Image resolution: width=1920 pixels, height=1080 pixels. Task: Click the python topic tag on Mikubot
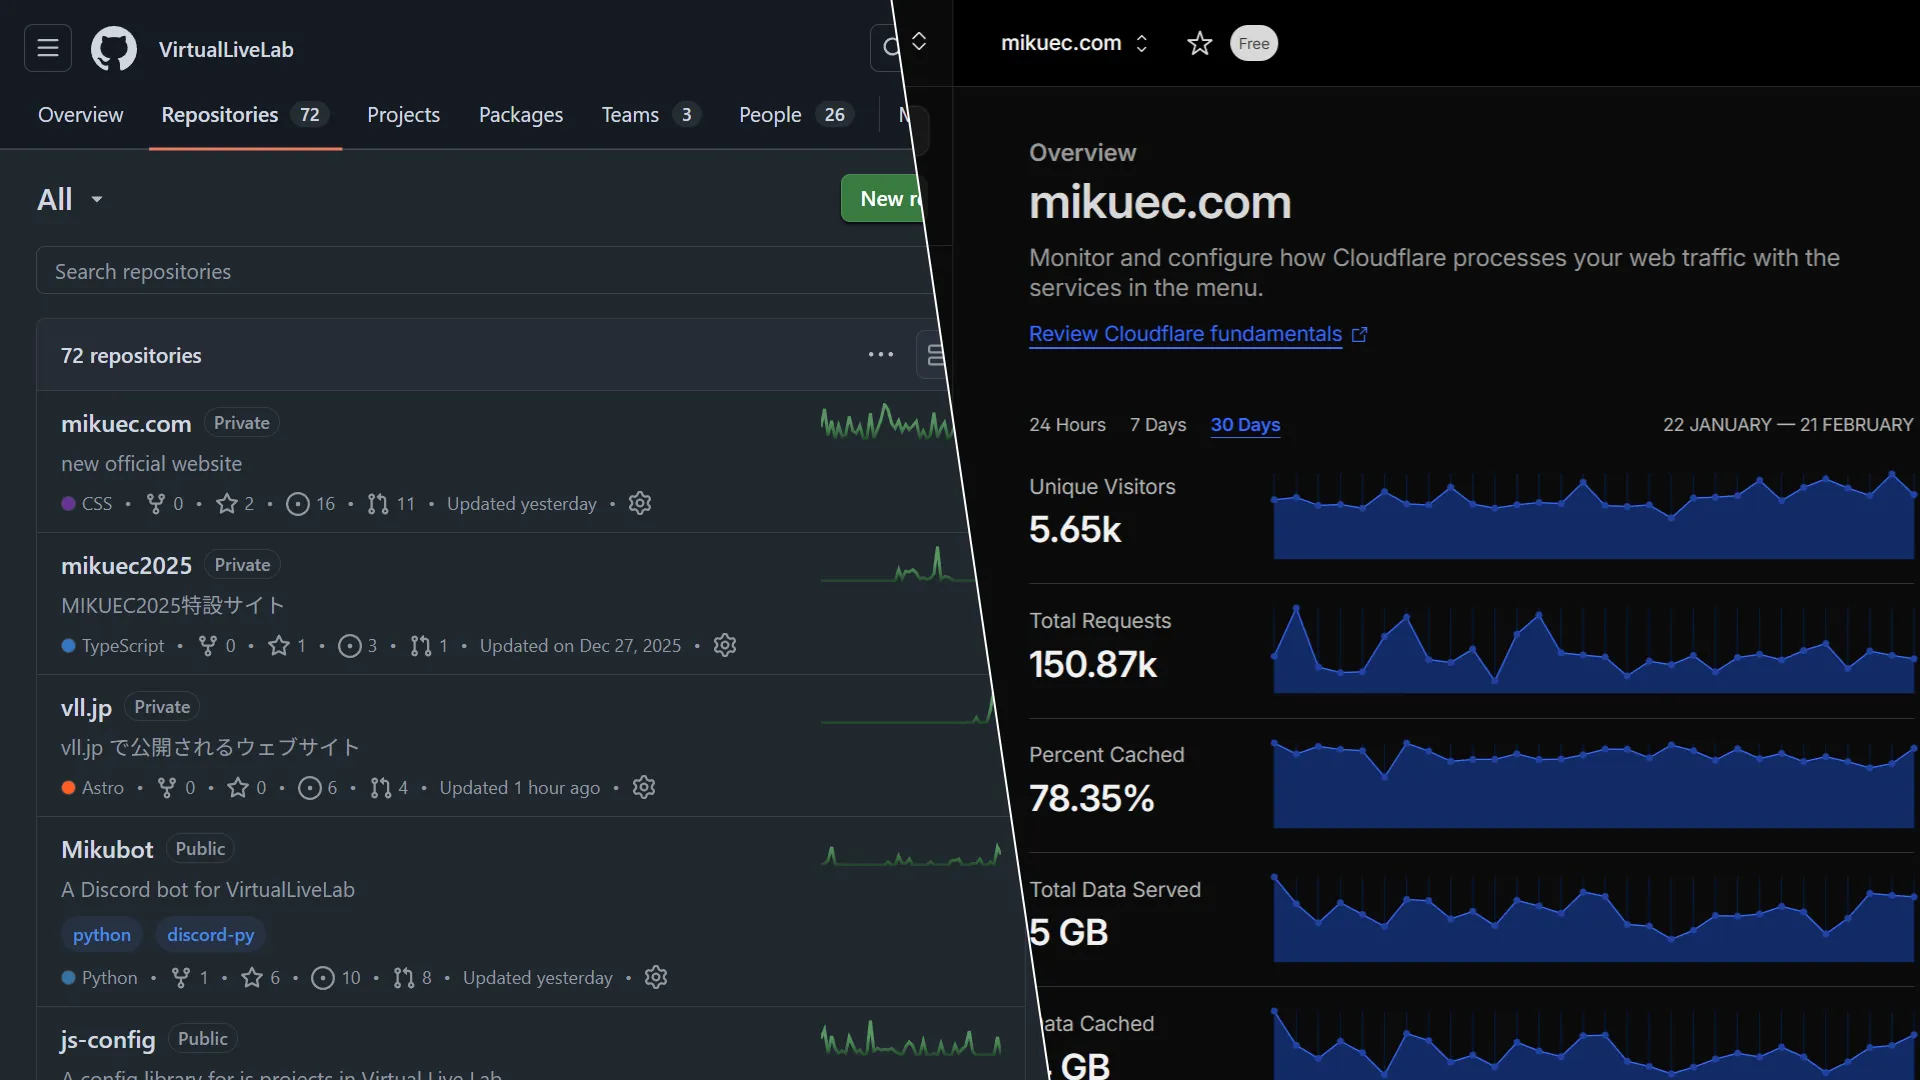pyautogui.click(x=102, y=935)
